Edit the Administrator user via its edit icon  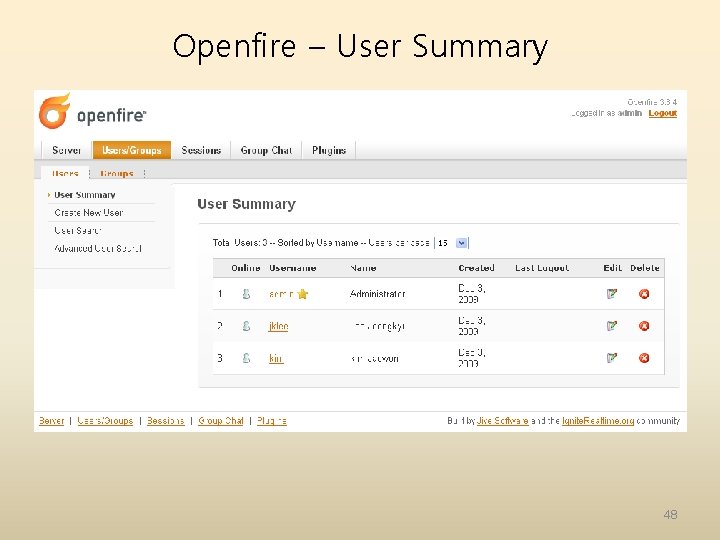point(612,294)
